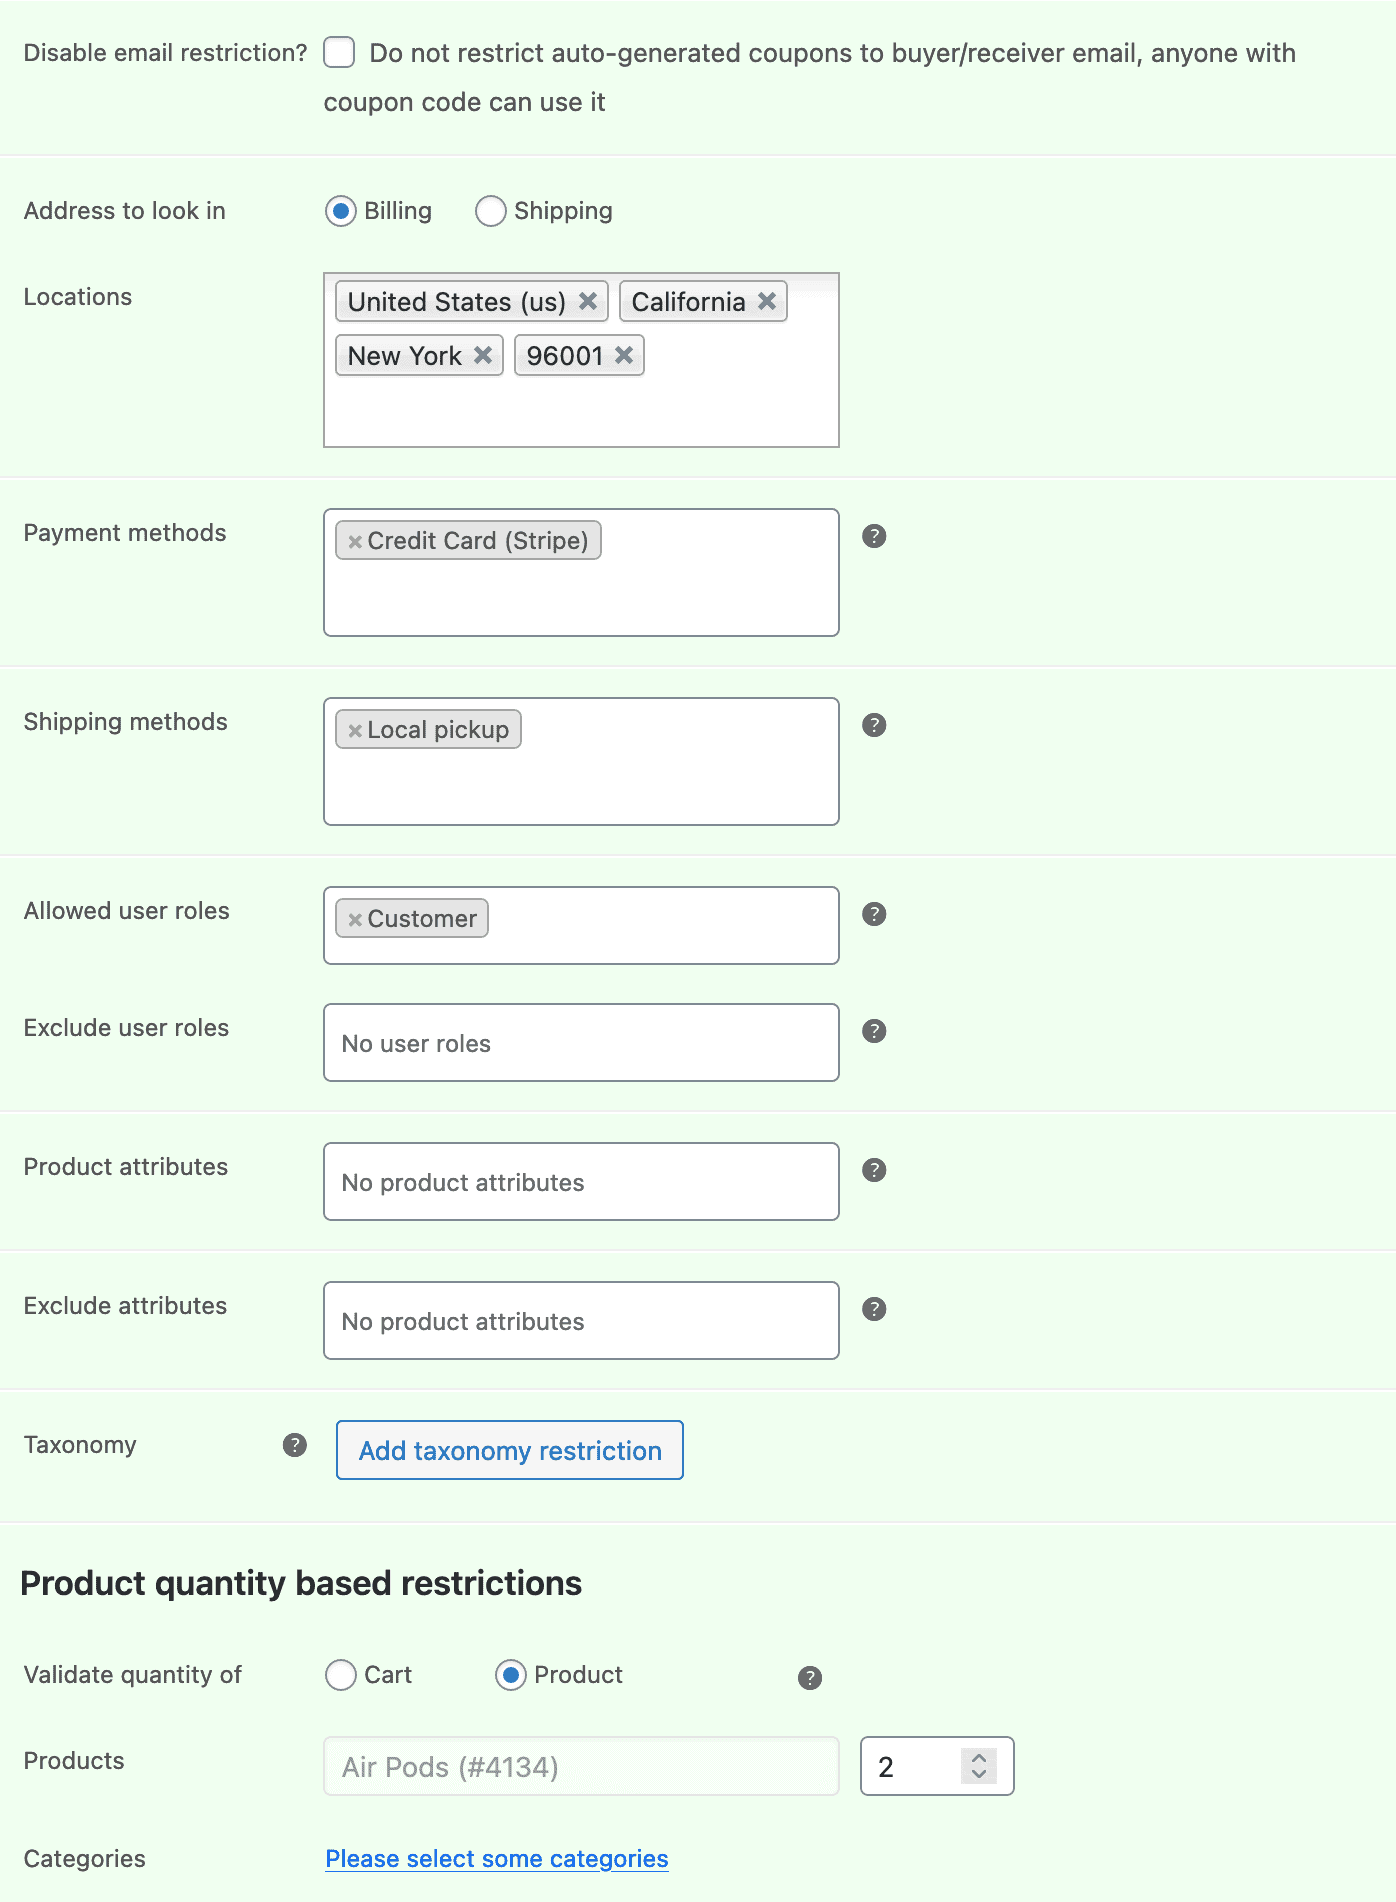Screen dimensions: 1396x1902
Task: Open the Taxonomy help tooltip
Action: (295, 1446)
